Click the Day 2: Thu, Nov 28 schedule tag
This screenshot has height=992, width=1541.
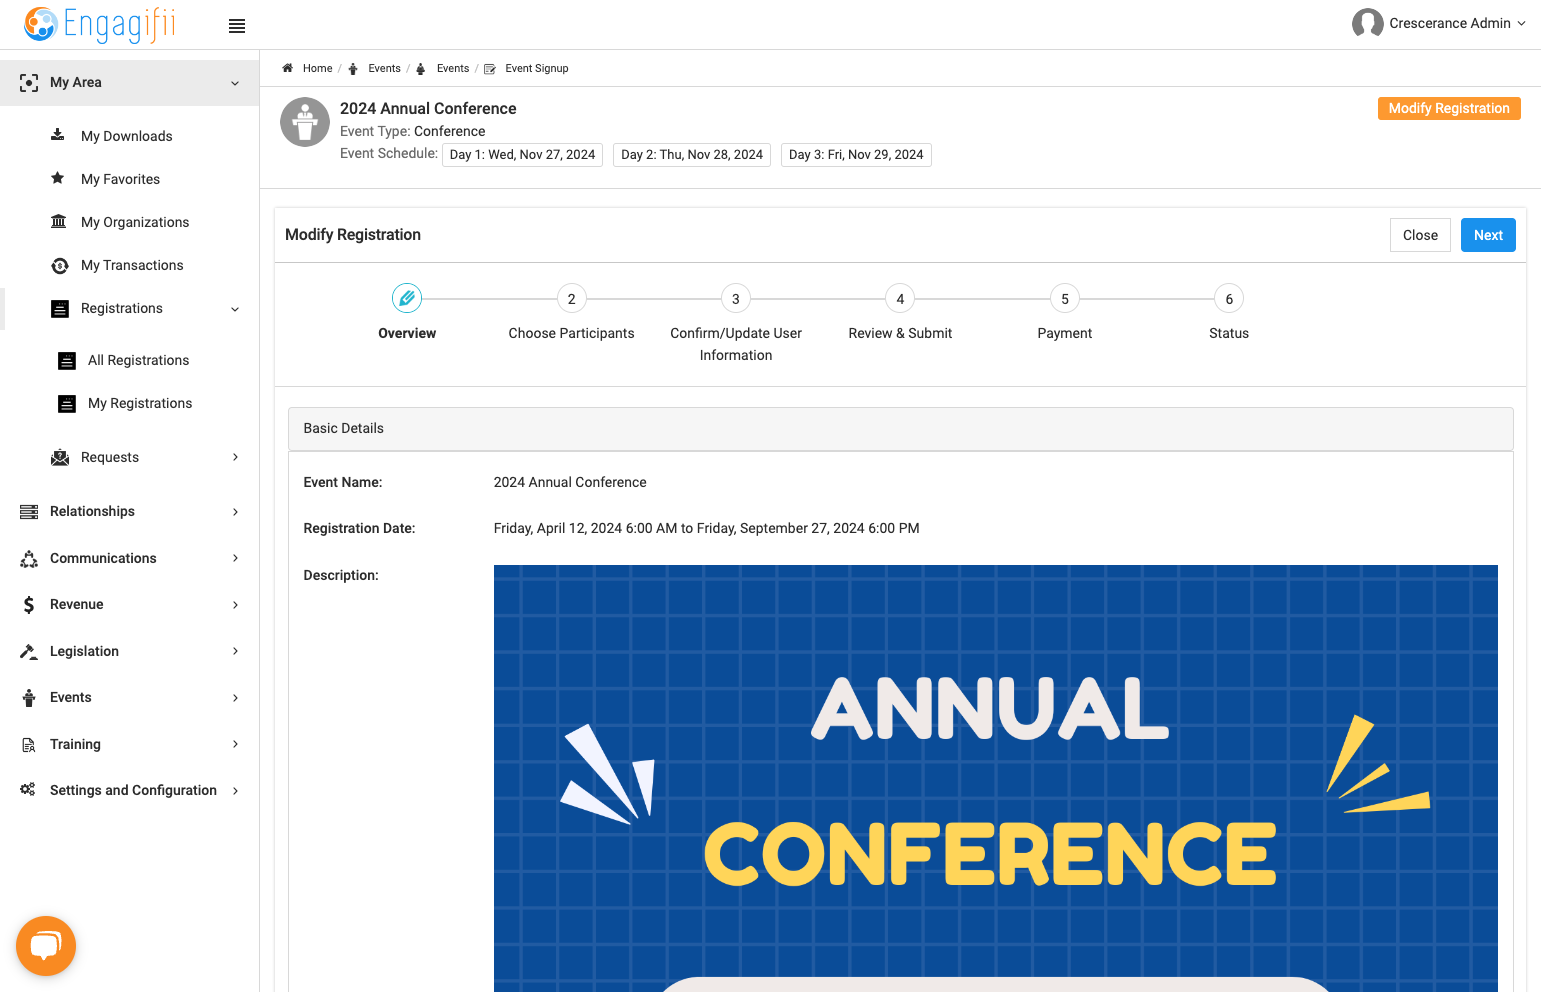coord(692,155)
